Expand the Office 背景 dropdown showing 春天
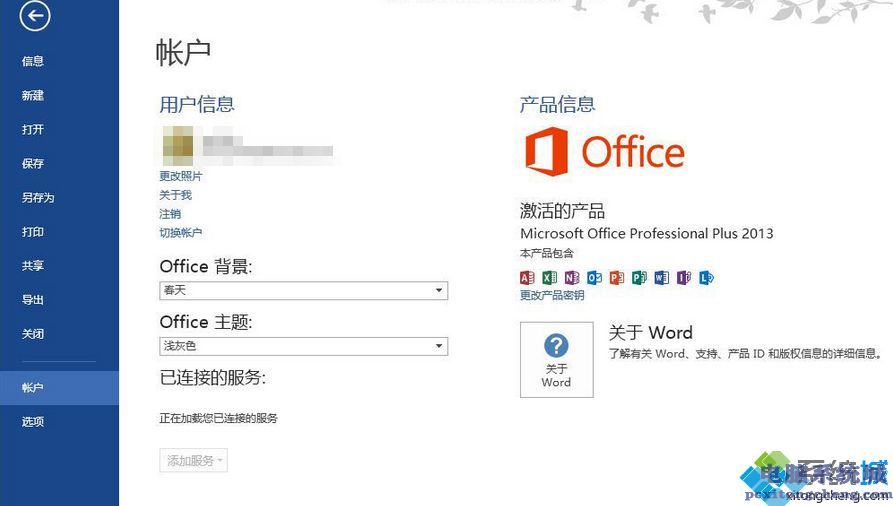 point(304,291)
